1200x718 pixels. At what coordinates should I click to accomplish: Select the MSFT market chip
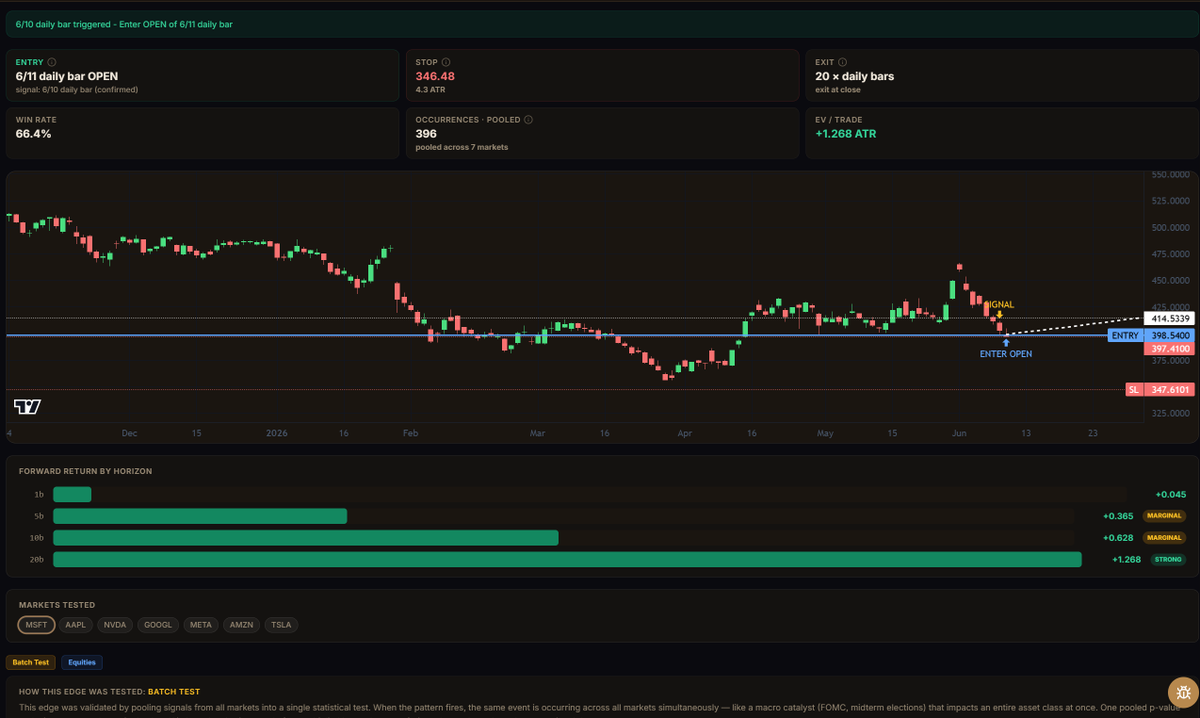tap(37, 625)
